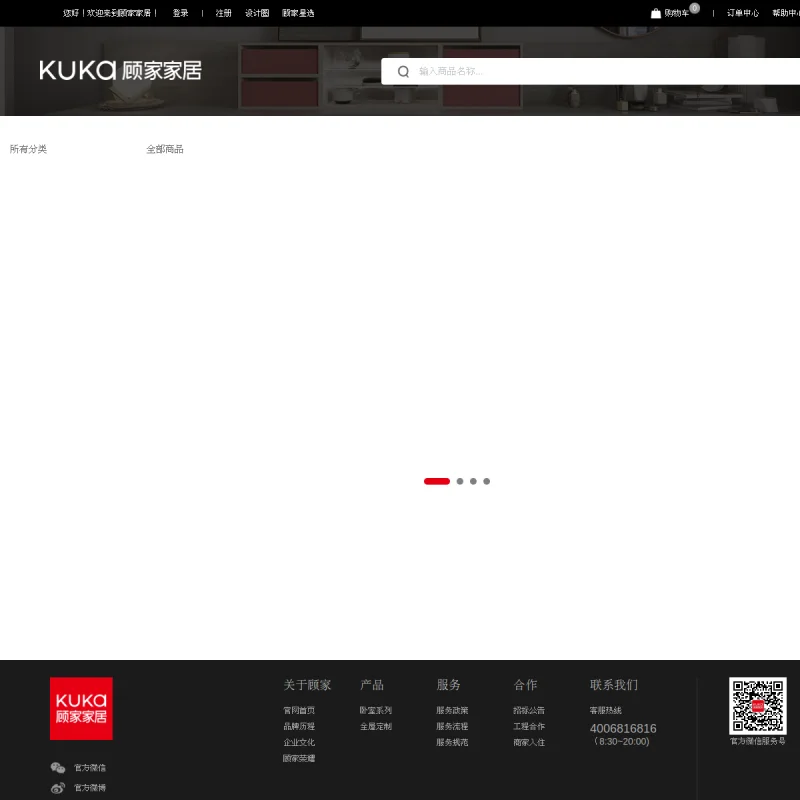Click the official WeChat QR code
Screen dimensions: 800x800
758,706
